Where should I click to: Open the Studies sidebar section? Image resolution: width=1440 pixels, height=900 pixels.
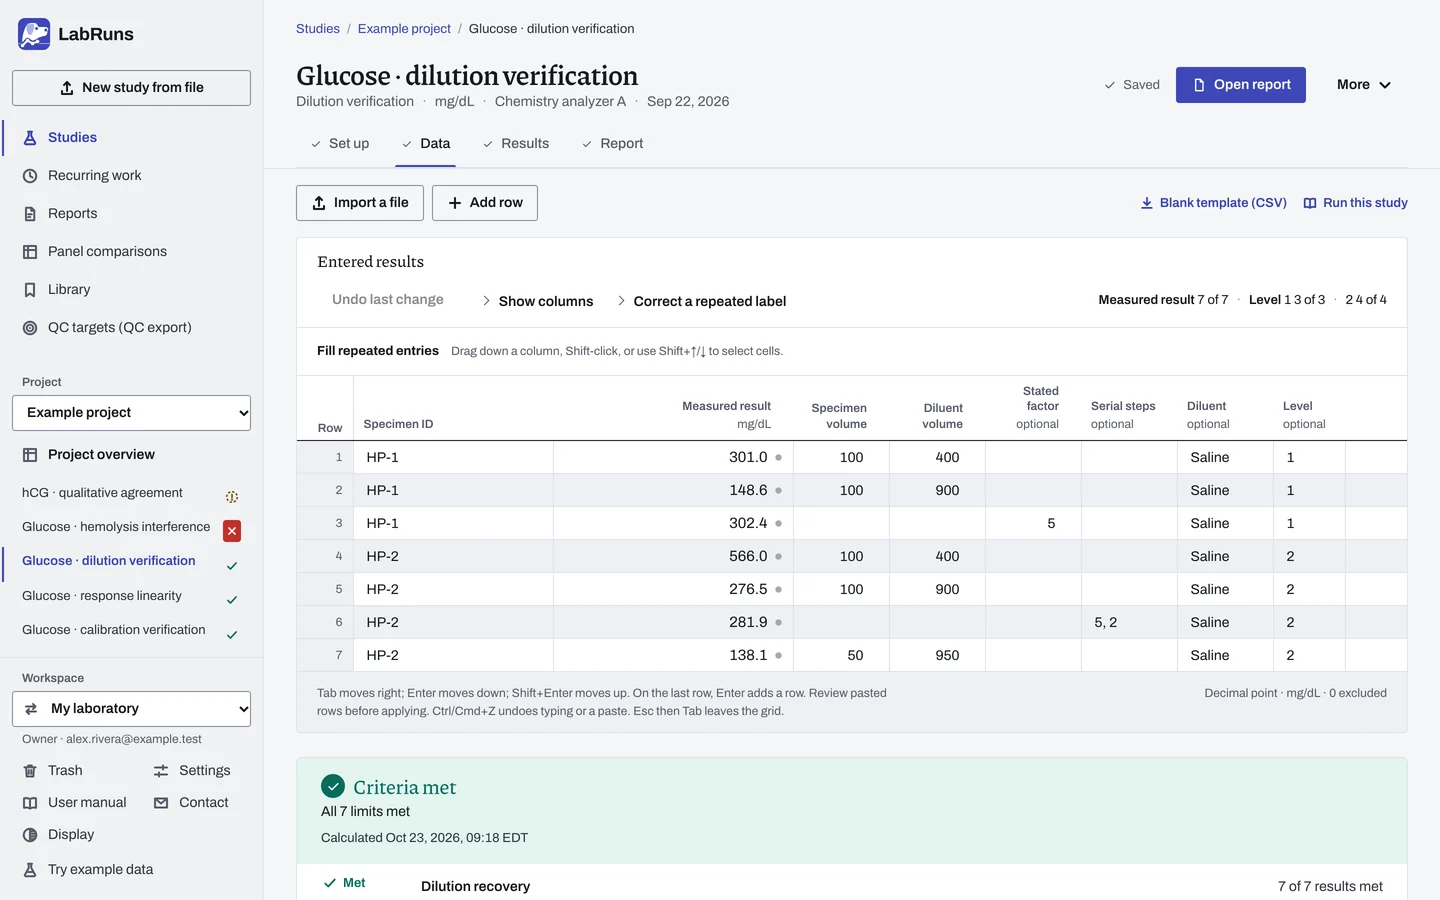tap(72, 138)
